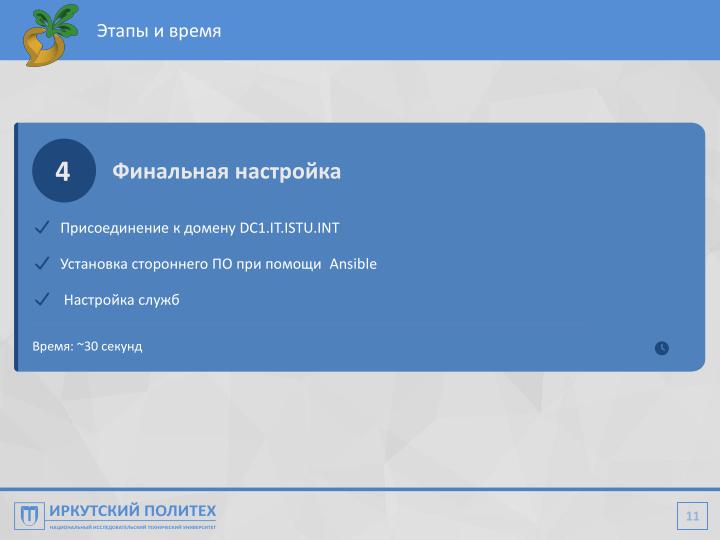Select the phrase "Установка стороннего ПО"

click(141, 264)
